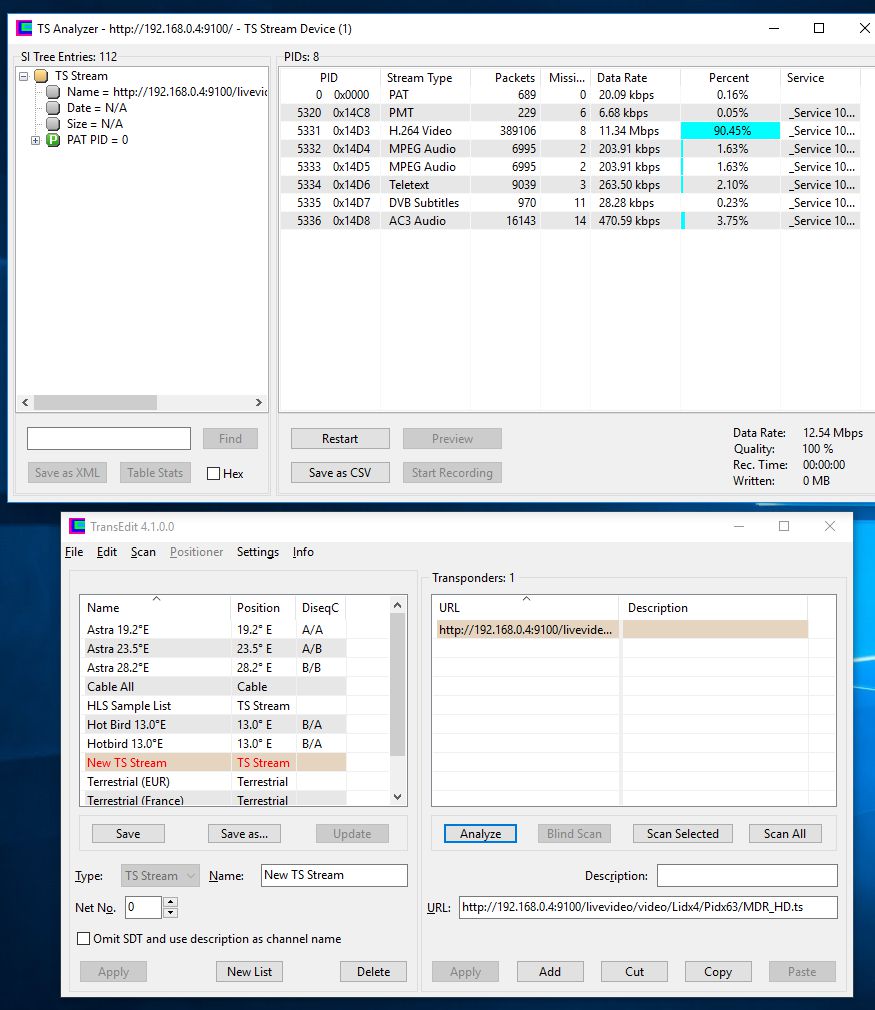Enable the Hex checkbox
The image size is (875, 1010).
coord(213,474)
